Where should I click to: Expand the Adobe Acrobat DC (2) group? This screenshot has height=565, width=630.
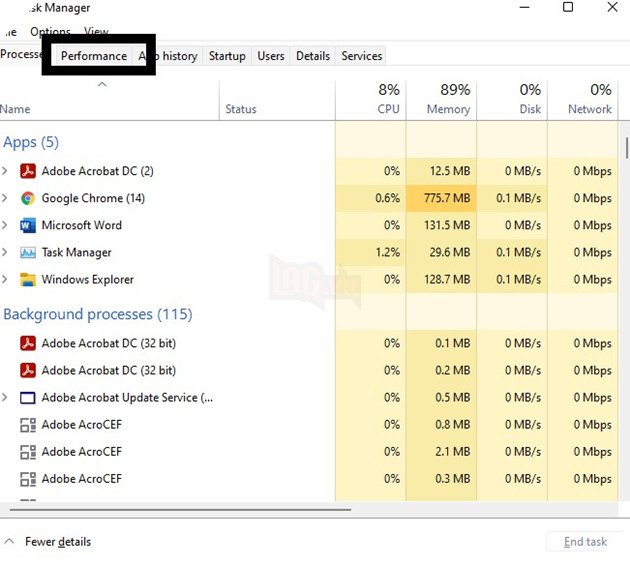tap(4, 171)
